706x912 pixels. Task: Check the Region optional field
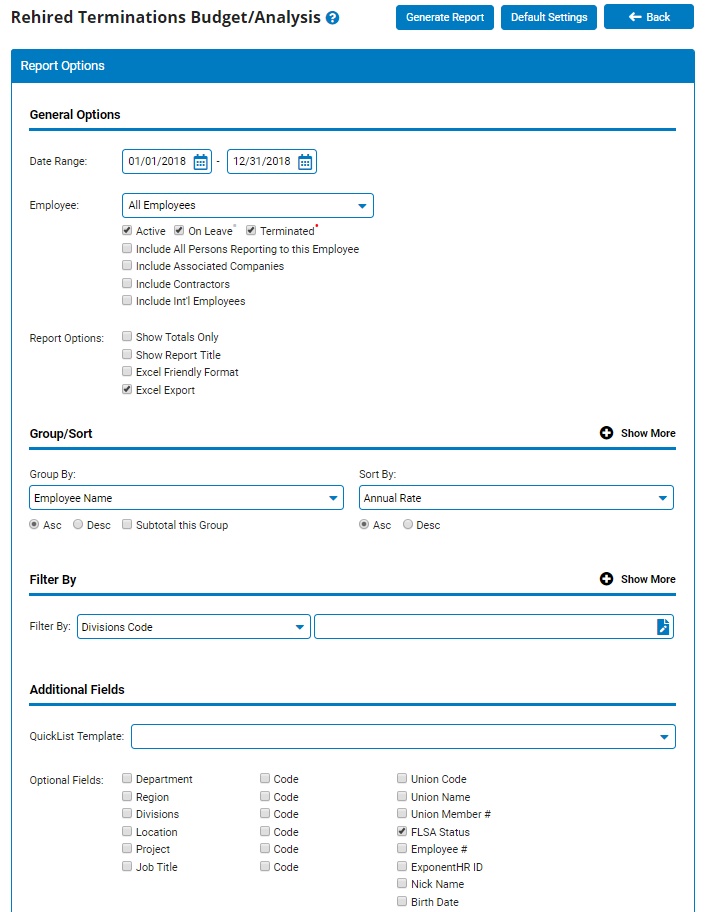click(127, 796)
